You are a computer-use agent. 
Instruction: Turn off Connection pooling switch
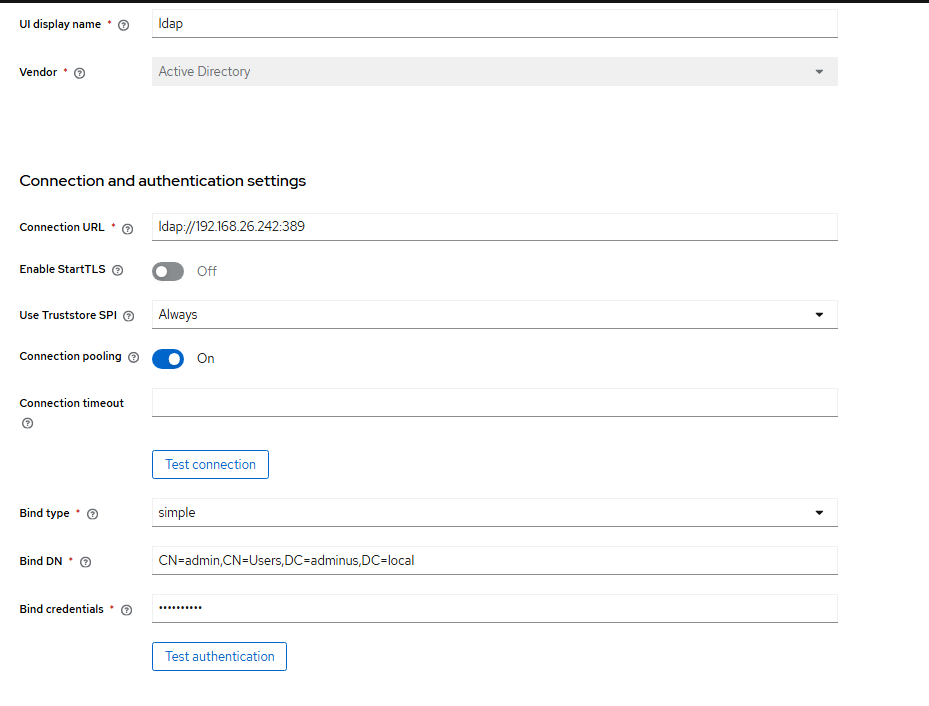[x=168, y=358]
